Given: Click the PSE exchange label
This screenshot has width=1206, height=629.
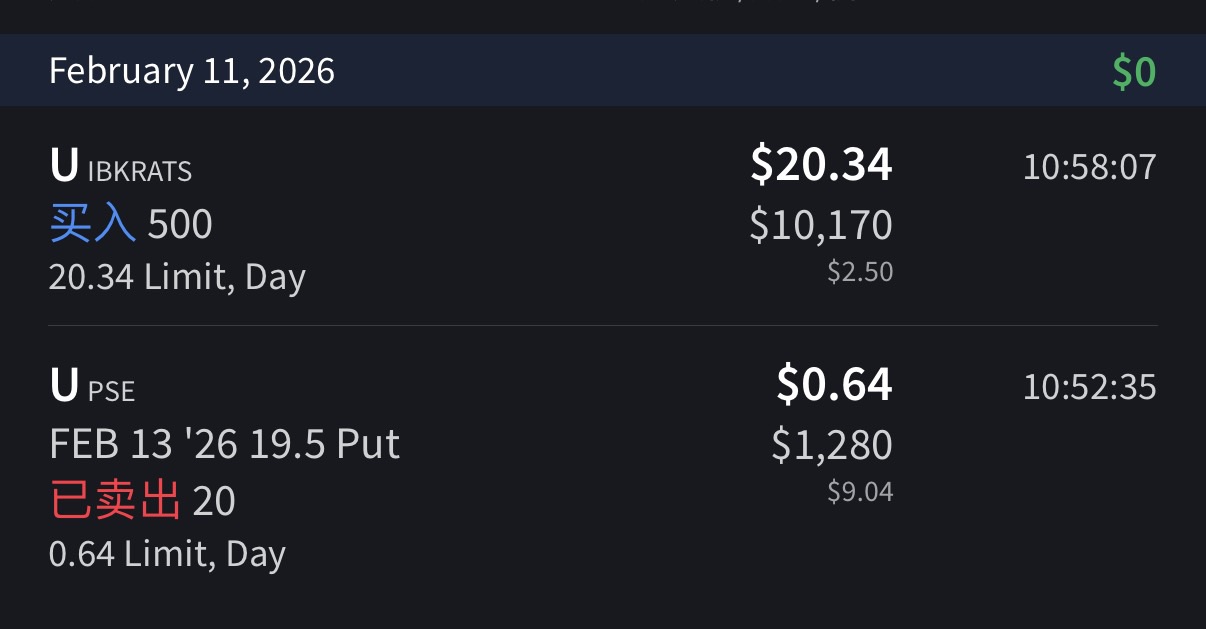Looking at the screenshot, I should [111, 391].
